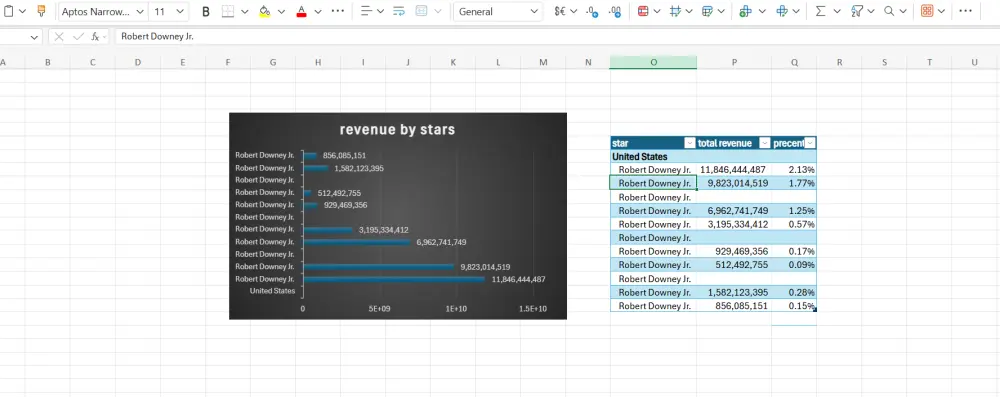
Task: Expand the currency format dropdown arrow
Action: 573,11
